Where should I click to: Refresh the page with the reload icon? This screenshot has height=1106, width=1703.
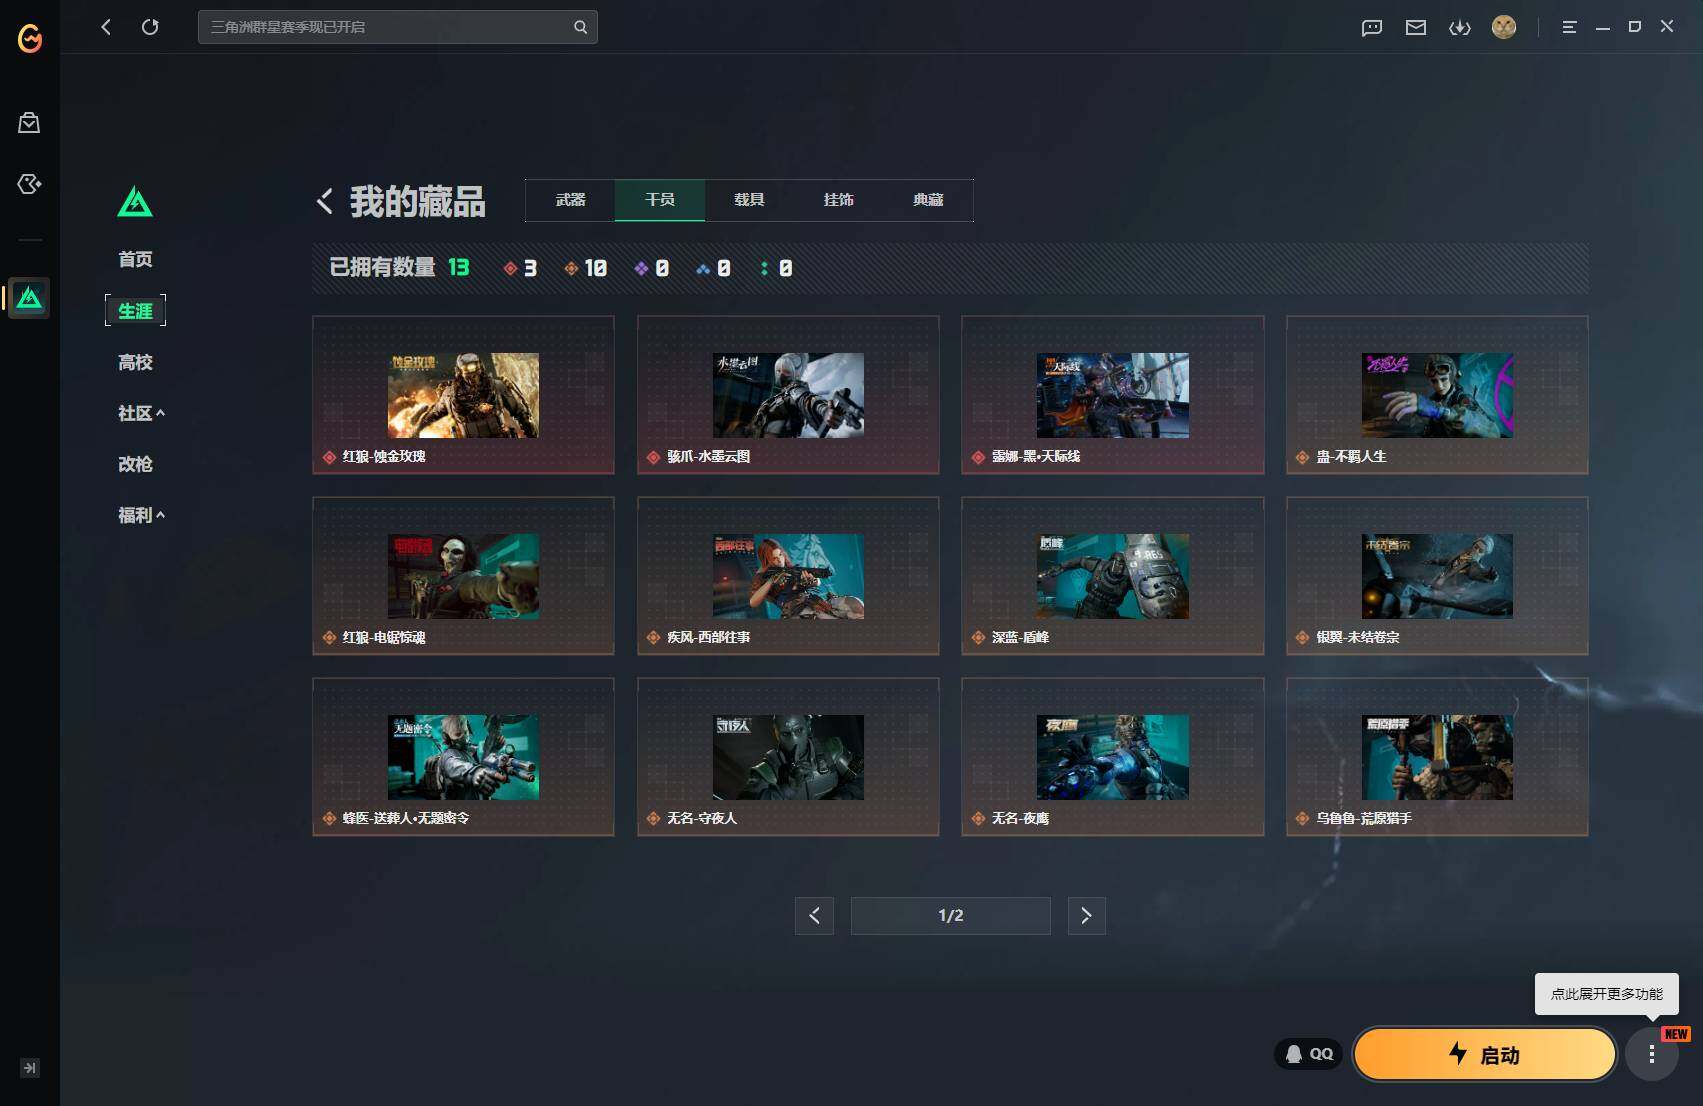pos(150,27)
